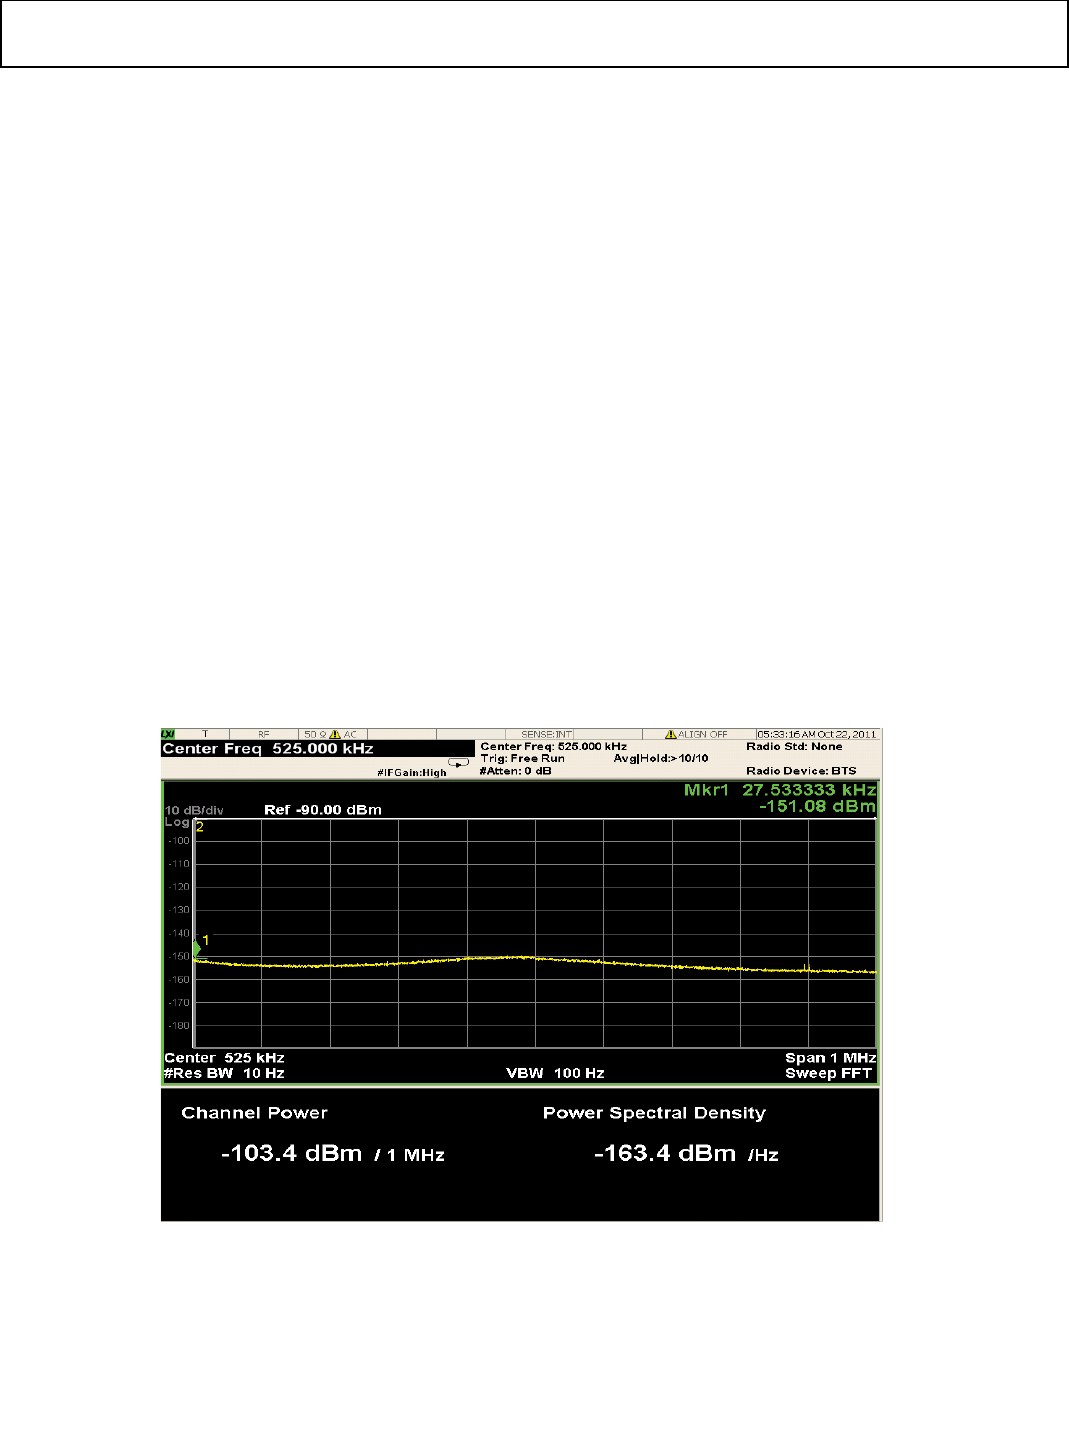
Task: Click the LXI logo icon
Action: click(x=168, y=734)
